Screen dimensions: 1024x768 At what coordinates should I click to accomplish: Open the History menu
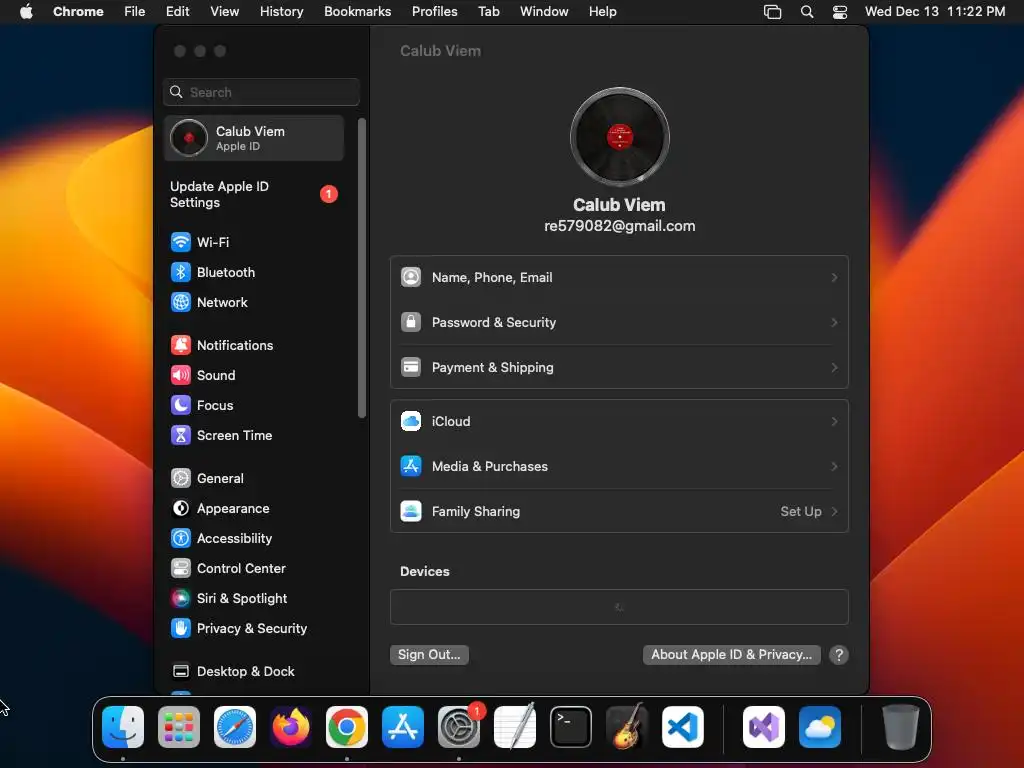281,12
